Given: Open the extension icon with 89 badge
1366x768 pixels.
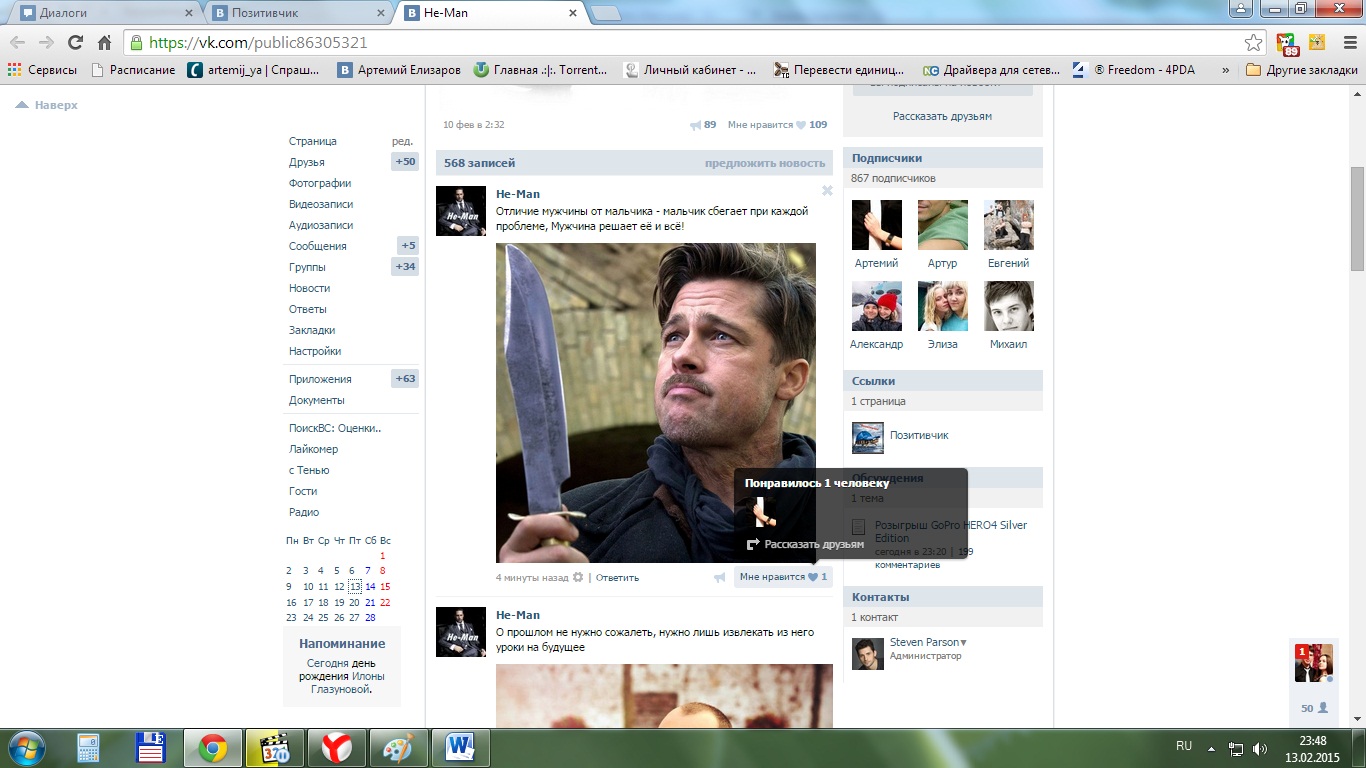Looking at the screenshot, I should (1287, 44).
